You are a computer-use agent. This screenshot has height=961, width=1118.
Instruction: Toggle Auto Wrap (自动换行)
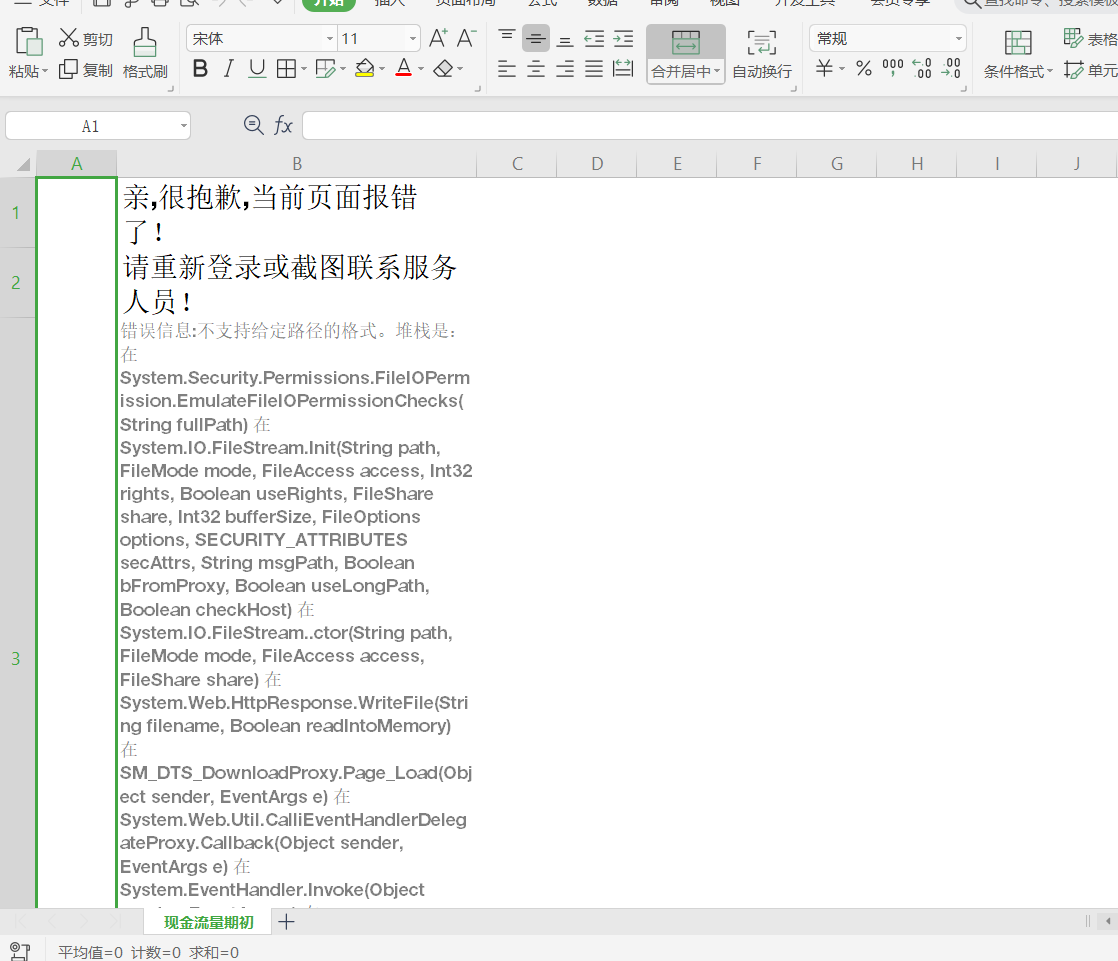click(761, 54)
